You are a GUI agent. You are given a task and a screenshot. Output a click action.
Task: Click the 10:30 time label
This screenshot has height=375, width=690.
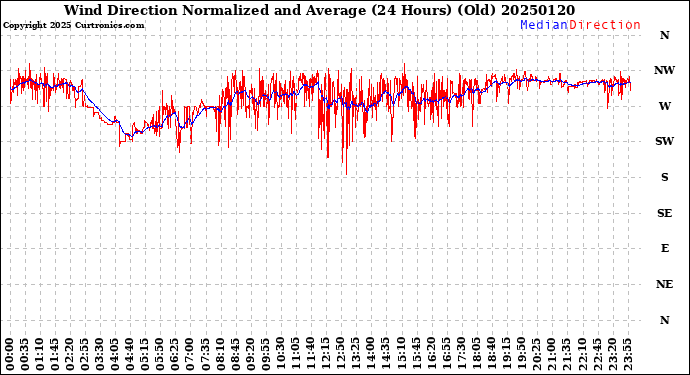pos(280,354)
